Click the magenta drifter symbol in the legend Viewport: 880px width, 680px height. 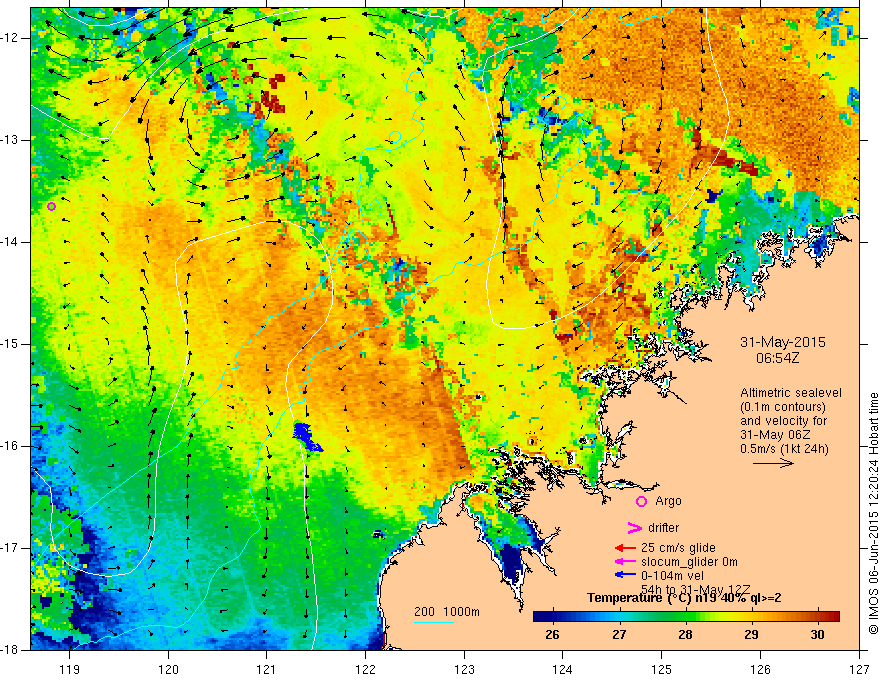pos(634,528)
